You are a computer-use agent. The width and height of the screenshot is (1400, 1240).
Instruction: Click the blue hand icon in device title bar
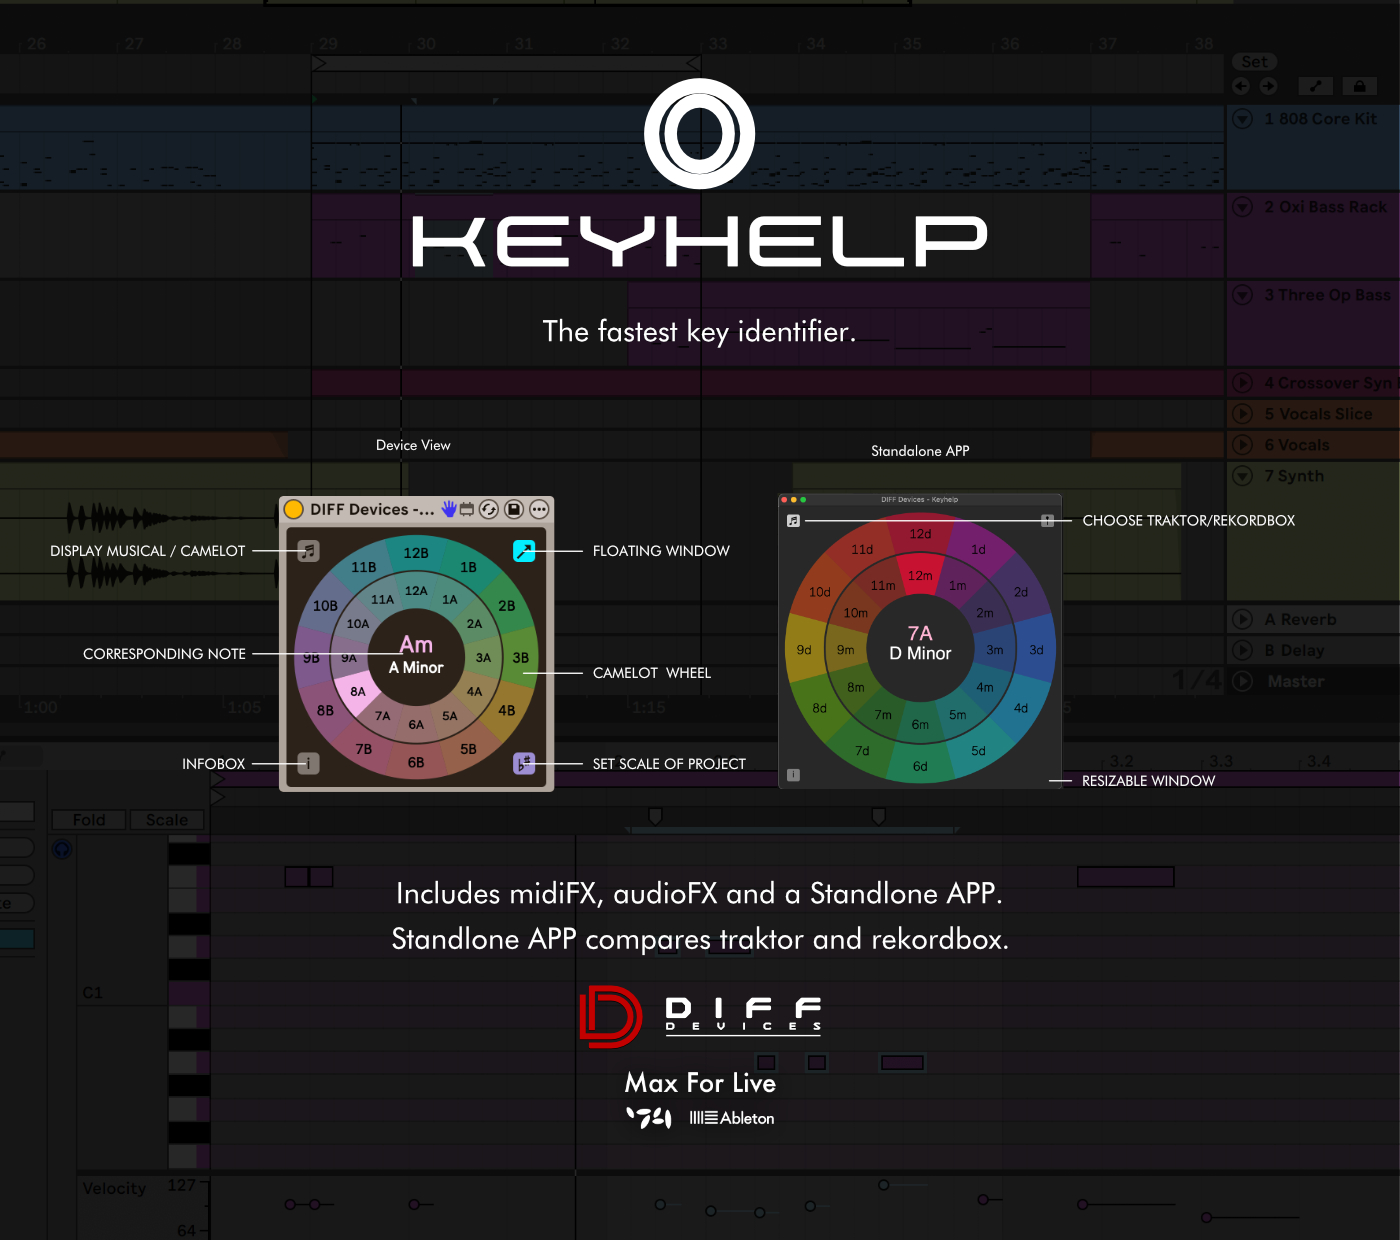point(449,509)
